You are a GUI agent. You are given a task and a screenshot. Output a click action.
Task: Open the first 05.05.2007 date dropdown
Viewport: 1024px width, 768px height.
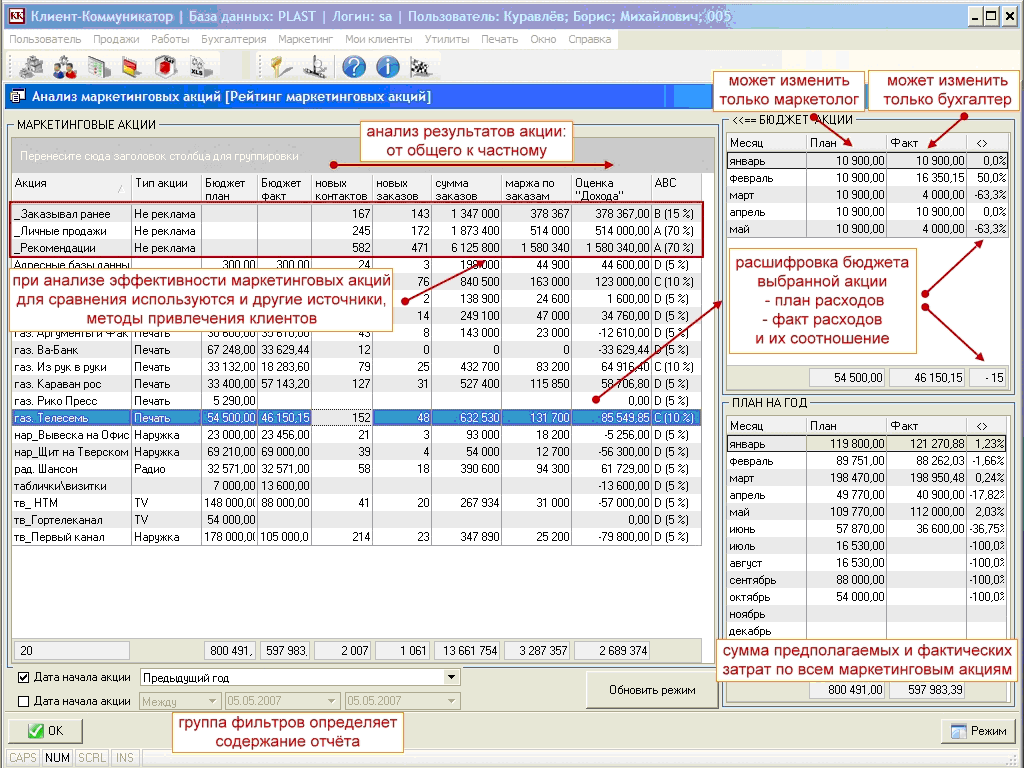pos(332,701)
